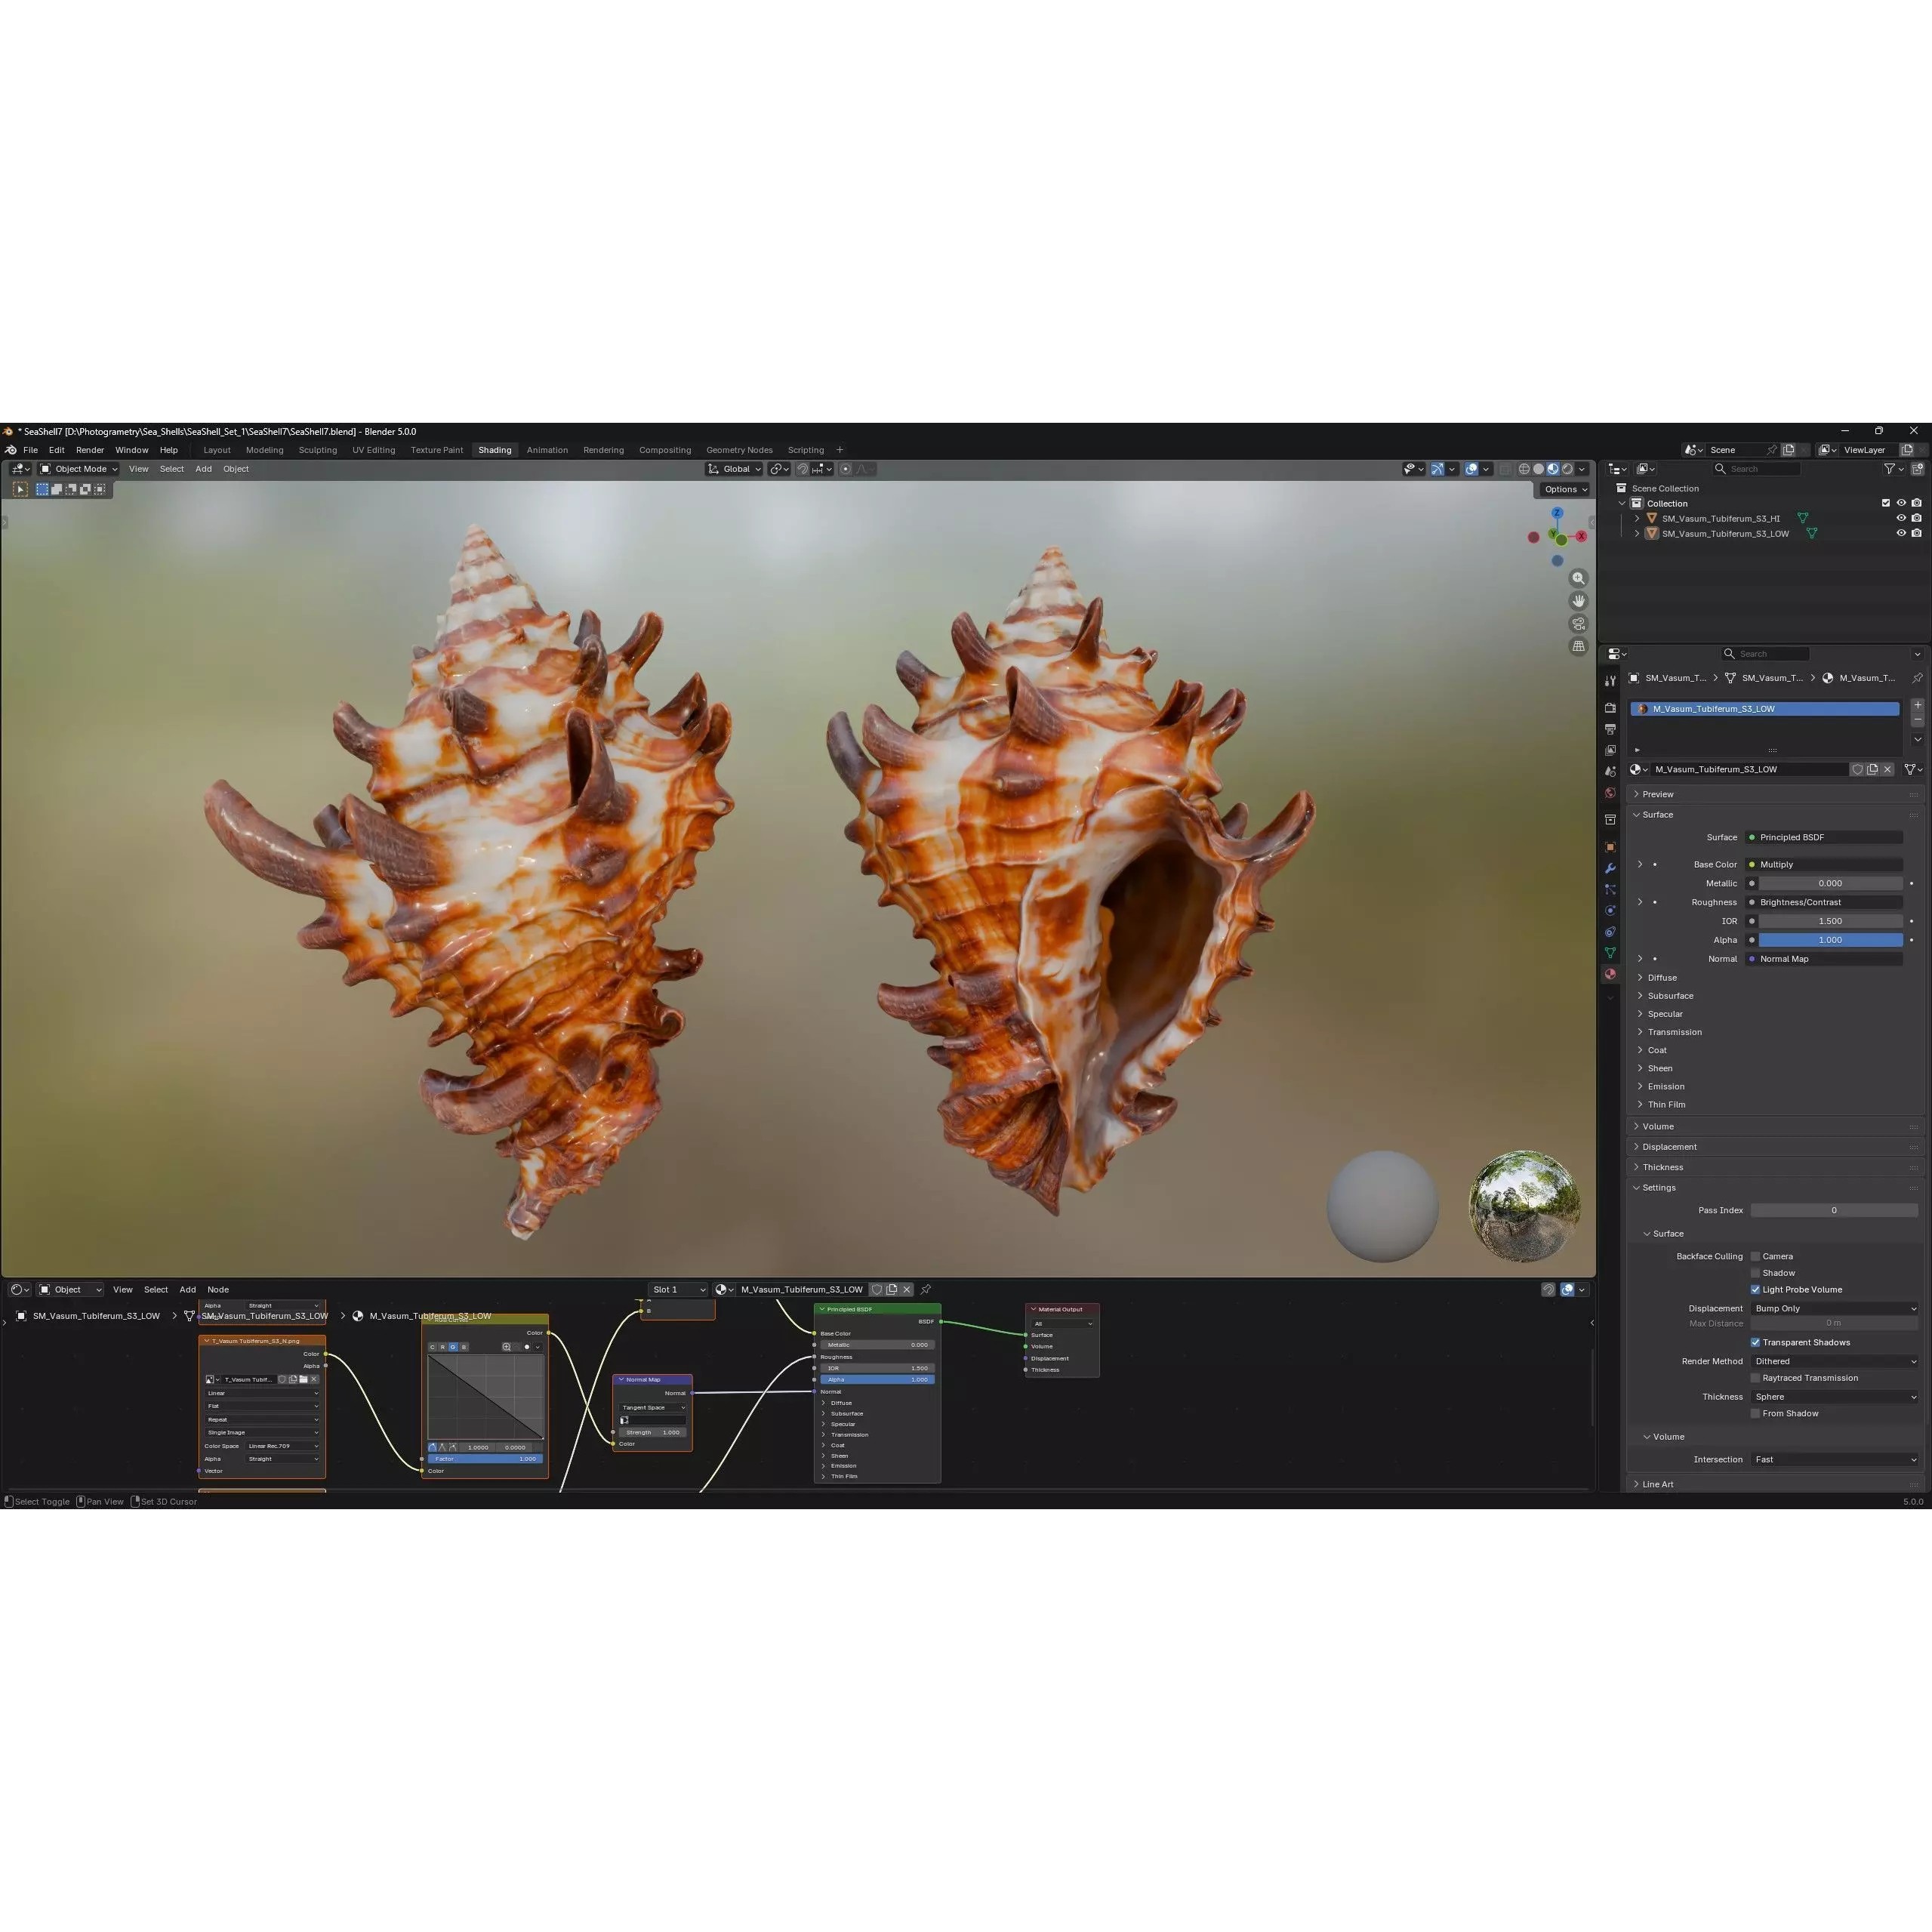This screenshot has height=1932, width=1932.
Task: Expand SM_Vasum_Tubiferum_S3_LOW in outliner
Action: click(x=1637, y=534)
